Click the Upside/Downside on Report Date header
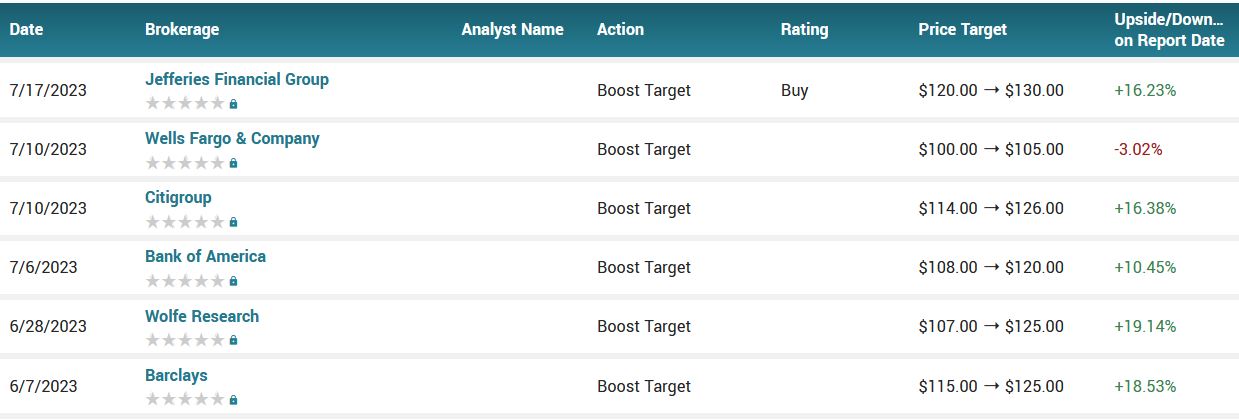The width and height of the screenshot is (1239, 420). tap(1169, 30)
